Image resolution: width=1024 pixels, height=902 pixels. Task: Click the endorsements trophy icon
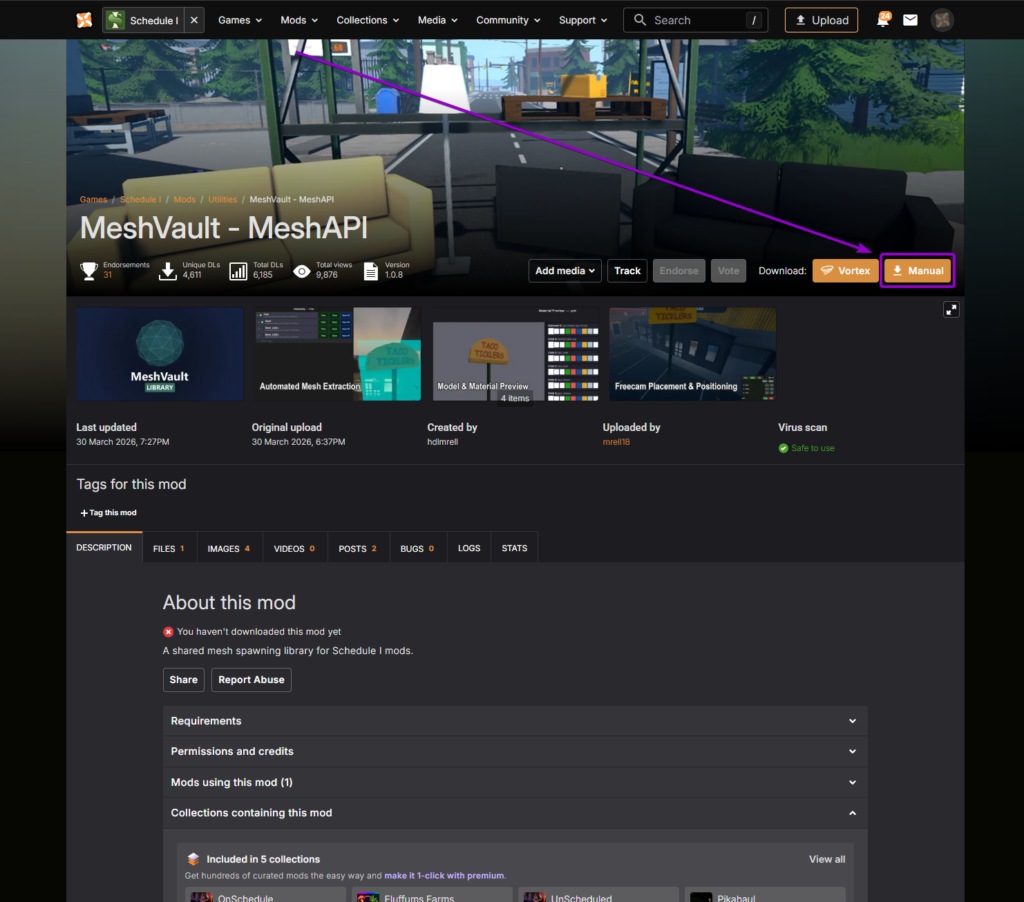tap(89, 270)
